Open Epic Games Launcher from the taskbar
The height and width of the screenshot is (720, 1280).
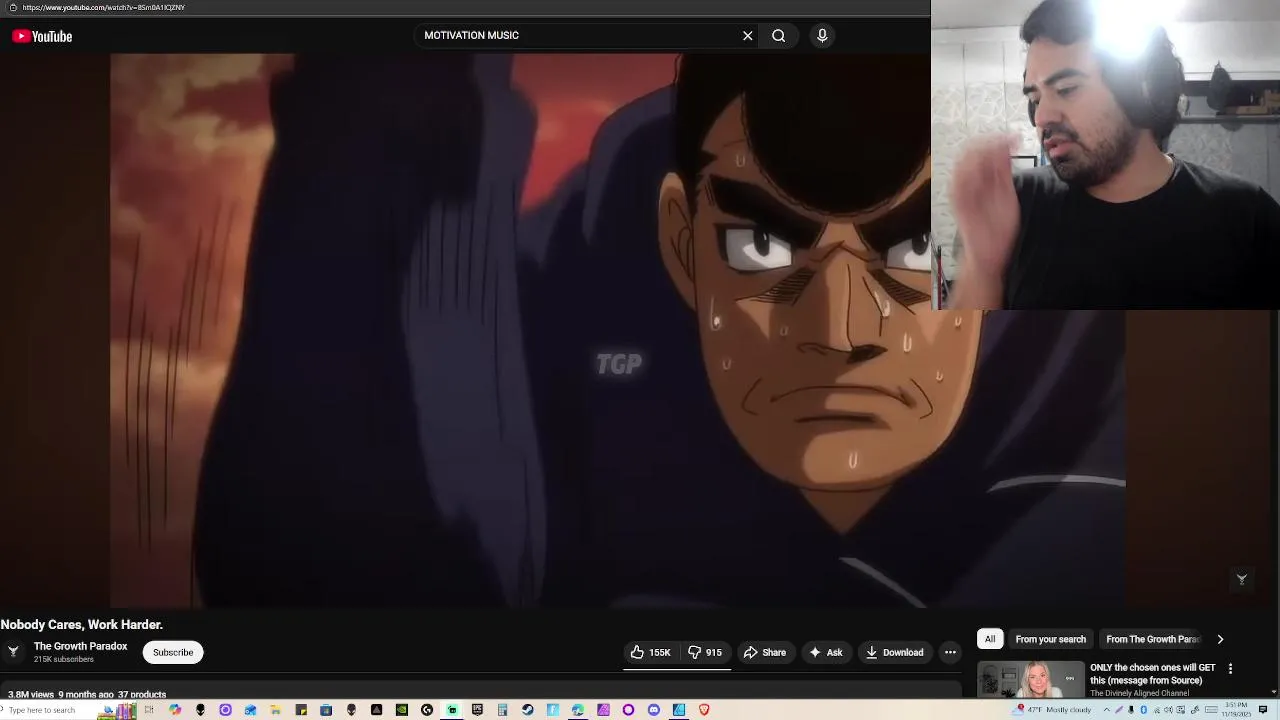[x=477, y=710]
